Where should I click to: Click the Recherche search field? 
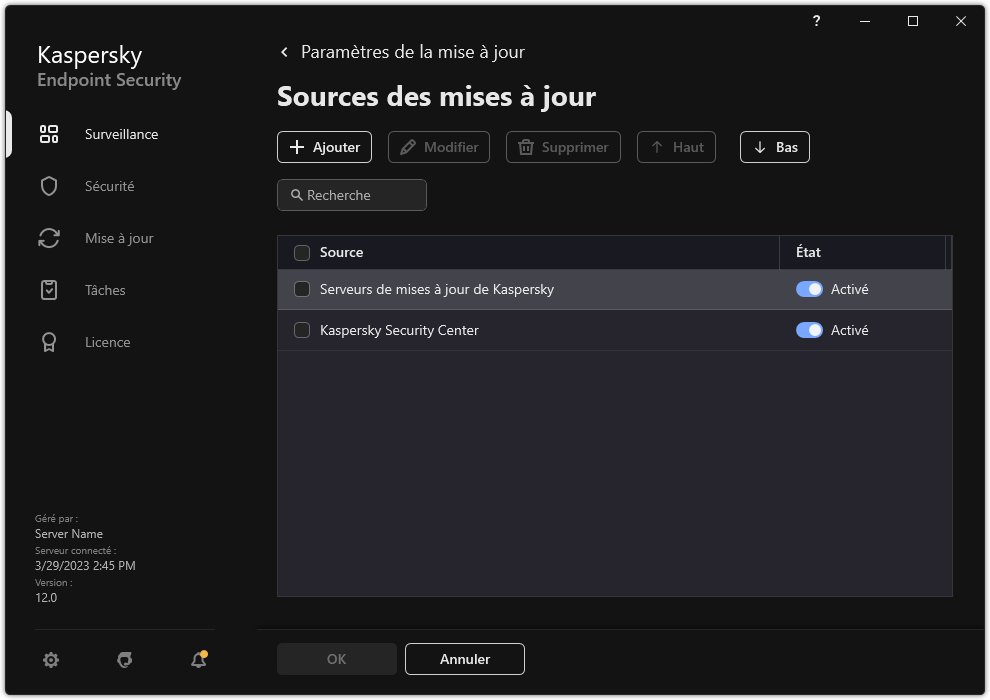[x=351, y=195]
